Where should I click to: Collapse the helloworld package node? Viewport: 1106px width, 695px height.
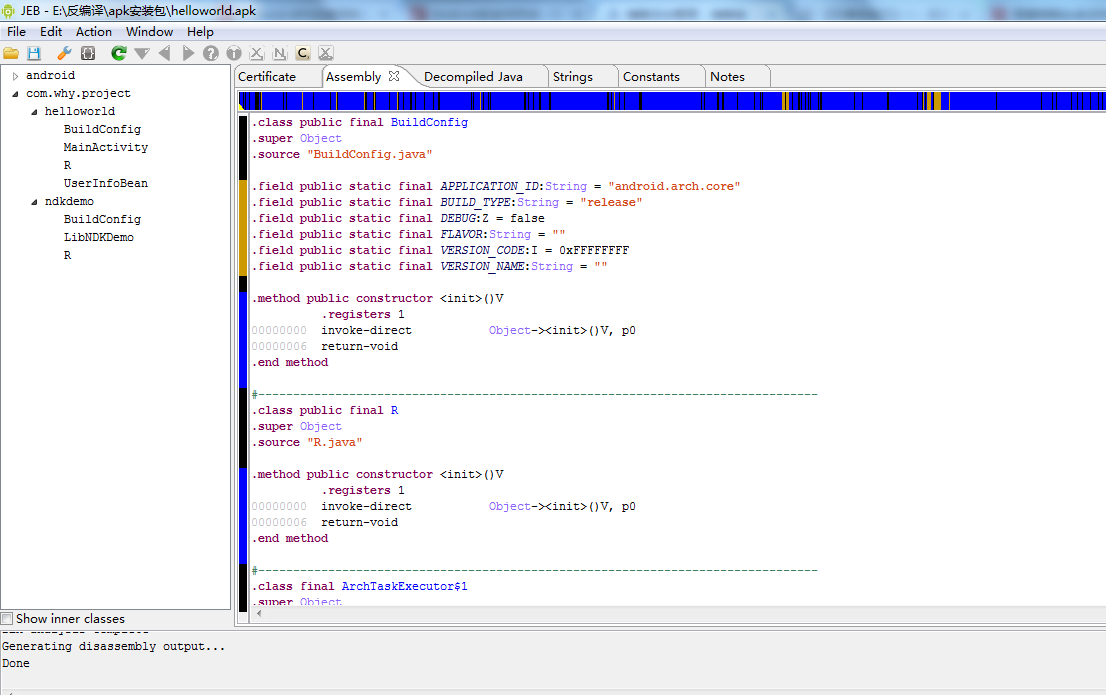tap(34, 111)
